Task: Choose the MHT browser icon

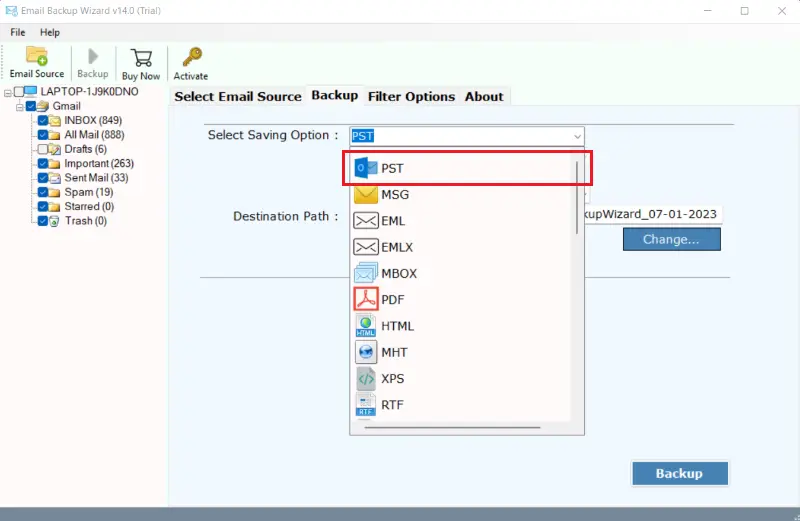Action: pos(365,352)
